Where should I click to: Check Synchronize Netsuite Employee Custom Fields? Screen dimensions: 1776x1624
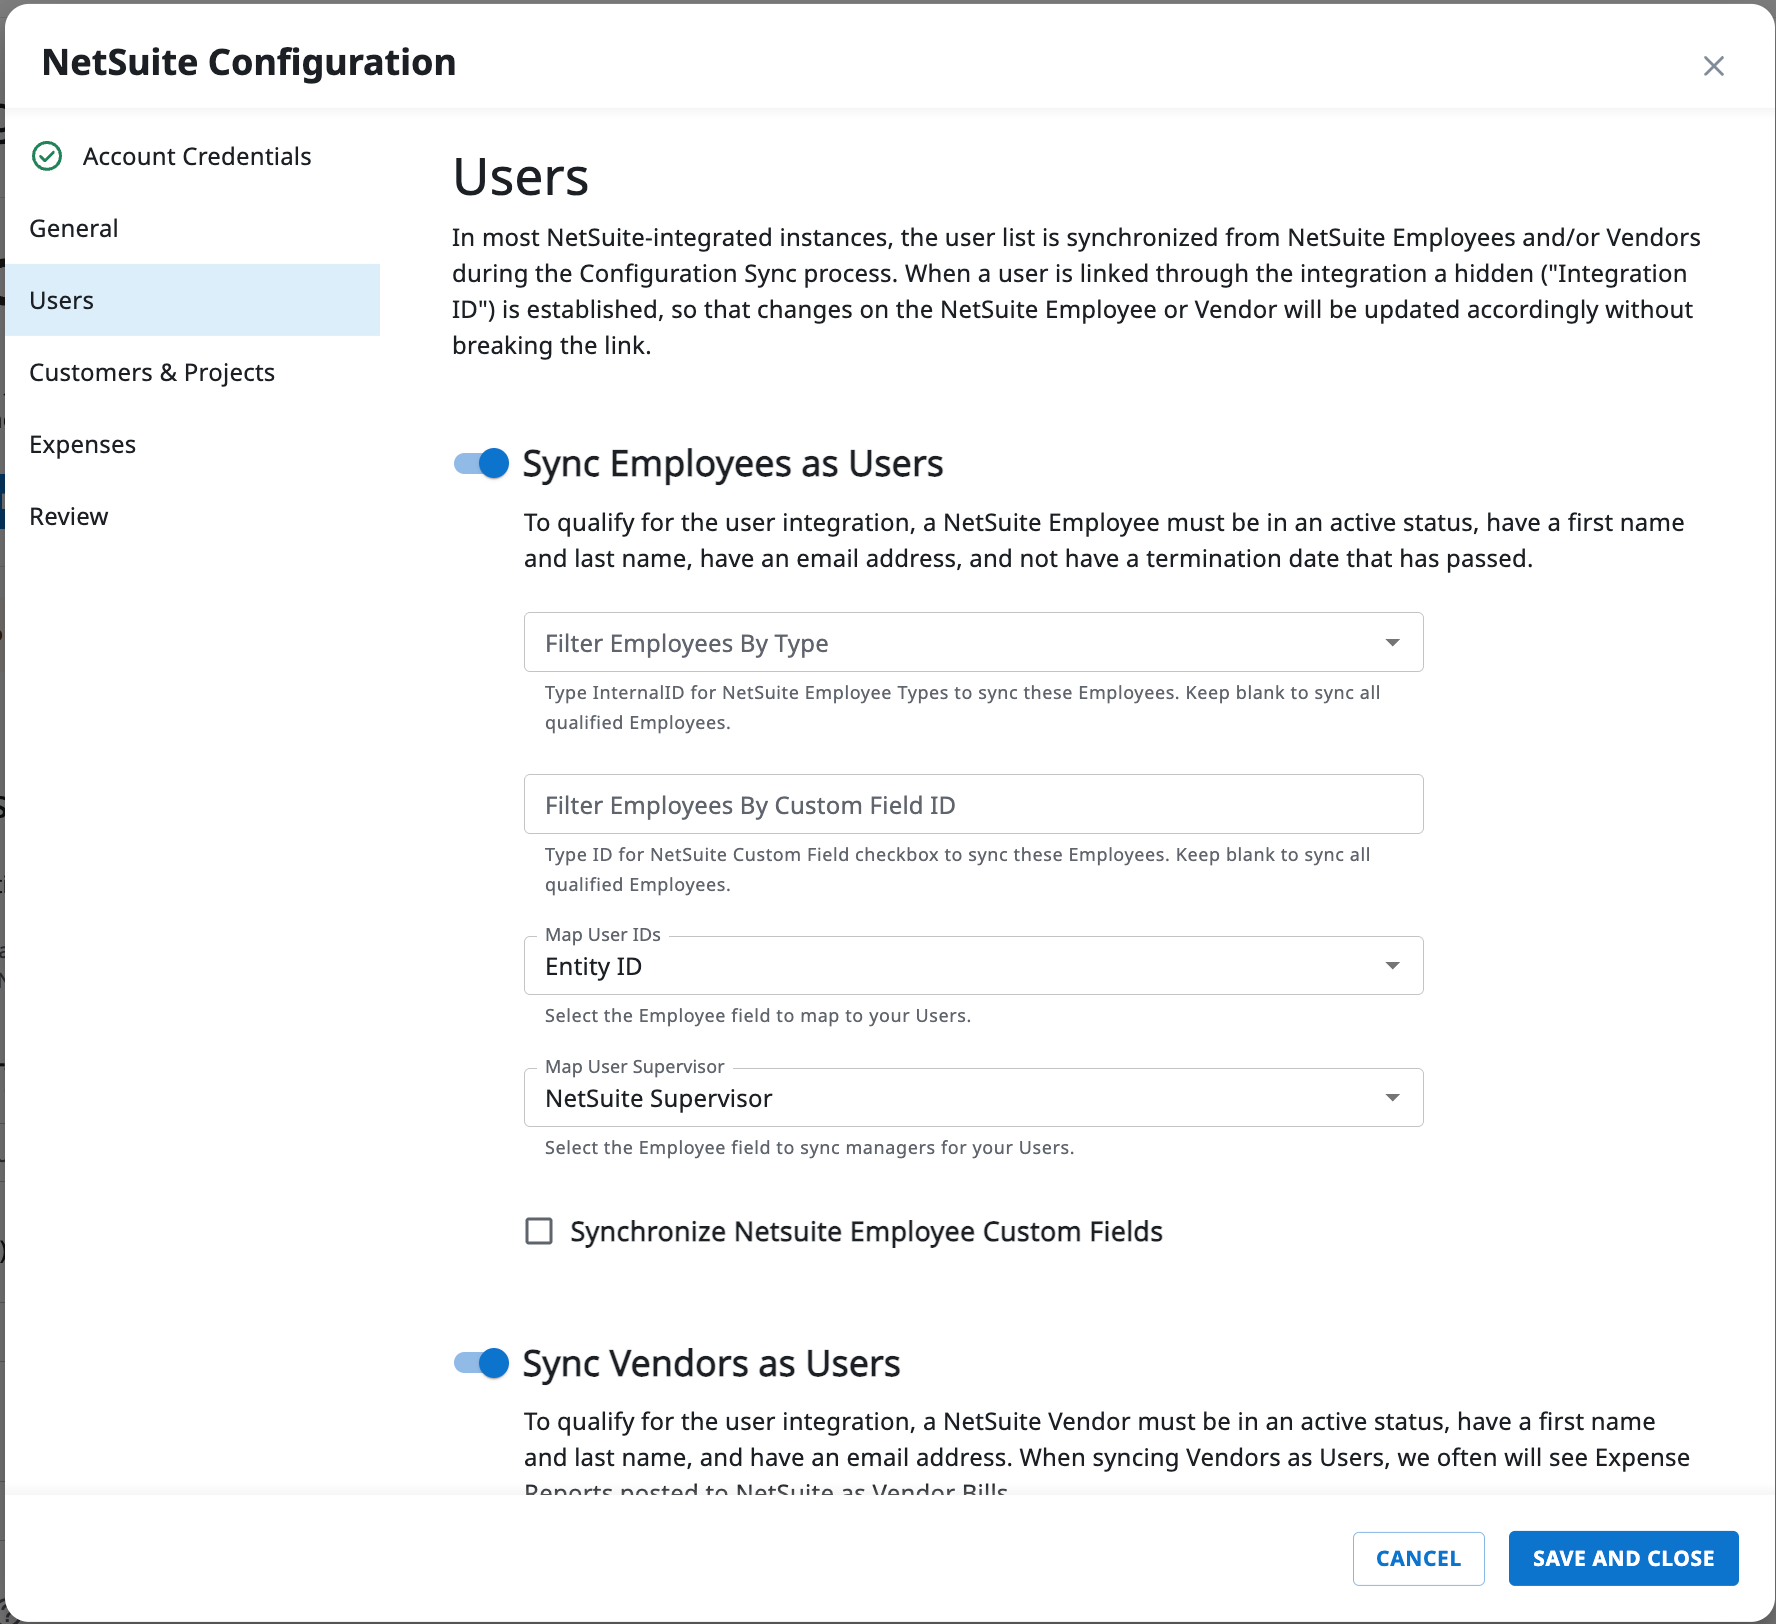click(x=538, y=1231)
